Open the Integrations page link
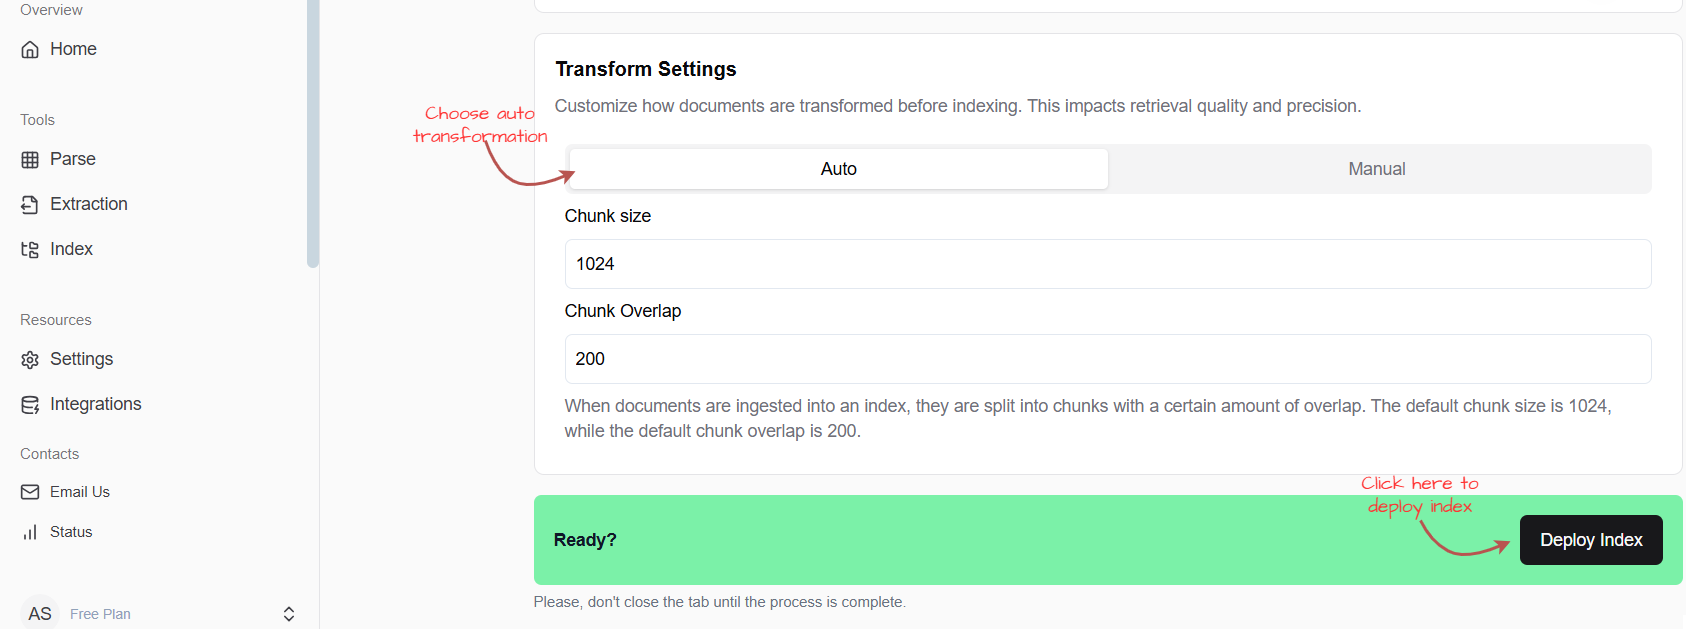 click(95, 403)
